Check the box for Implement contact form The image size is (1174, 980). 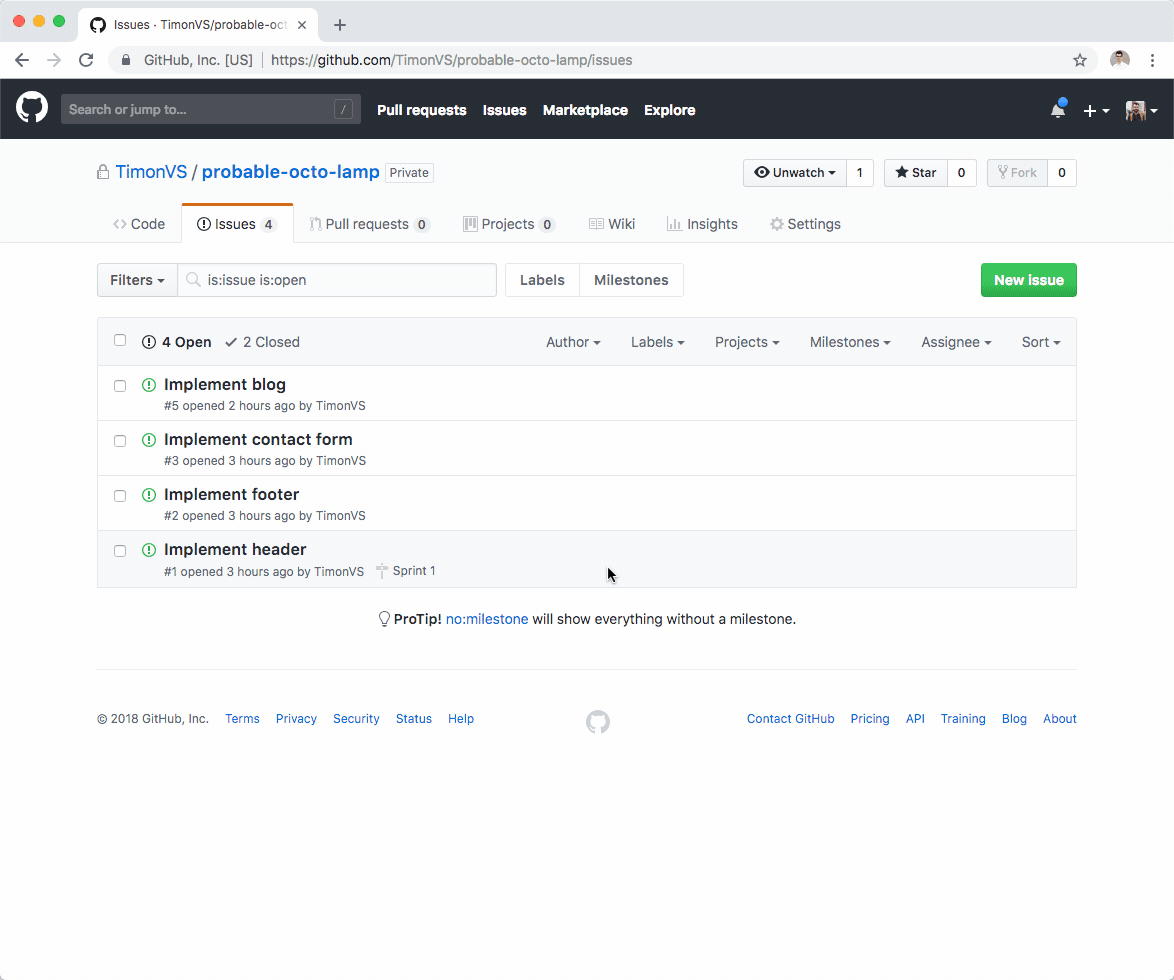pos(120,441)
